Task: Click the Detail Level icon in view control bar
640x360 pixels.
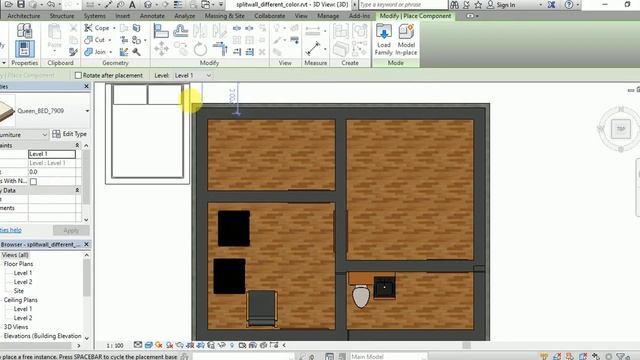Action: (x=138, y=345)
